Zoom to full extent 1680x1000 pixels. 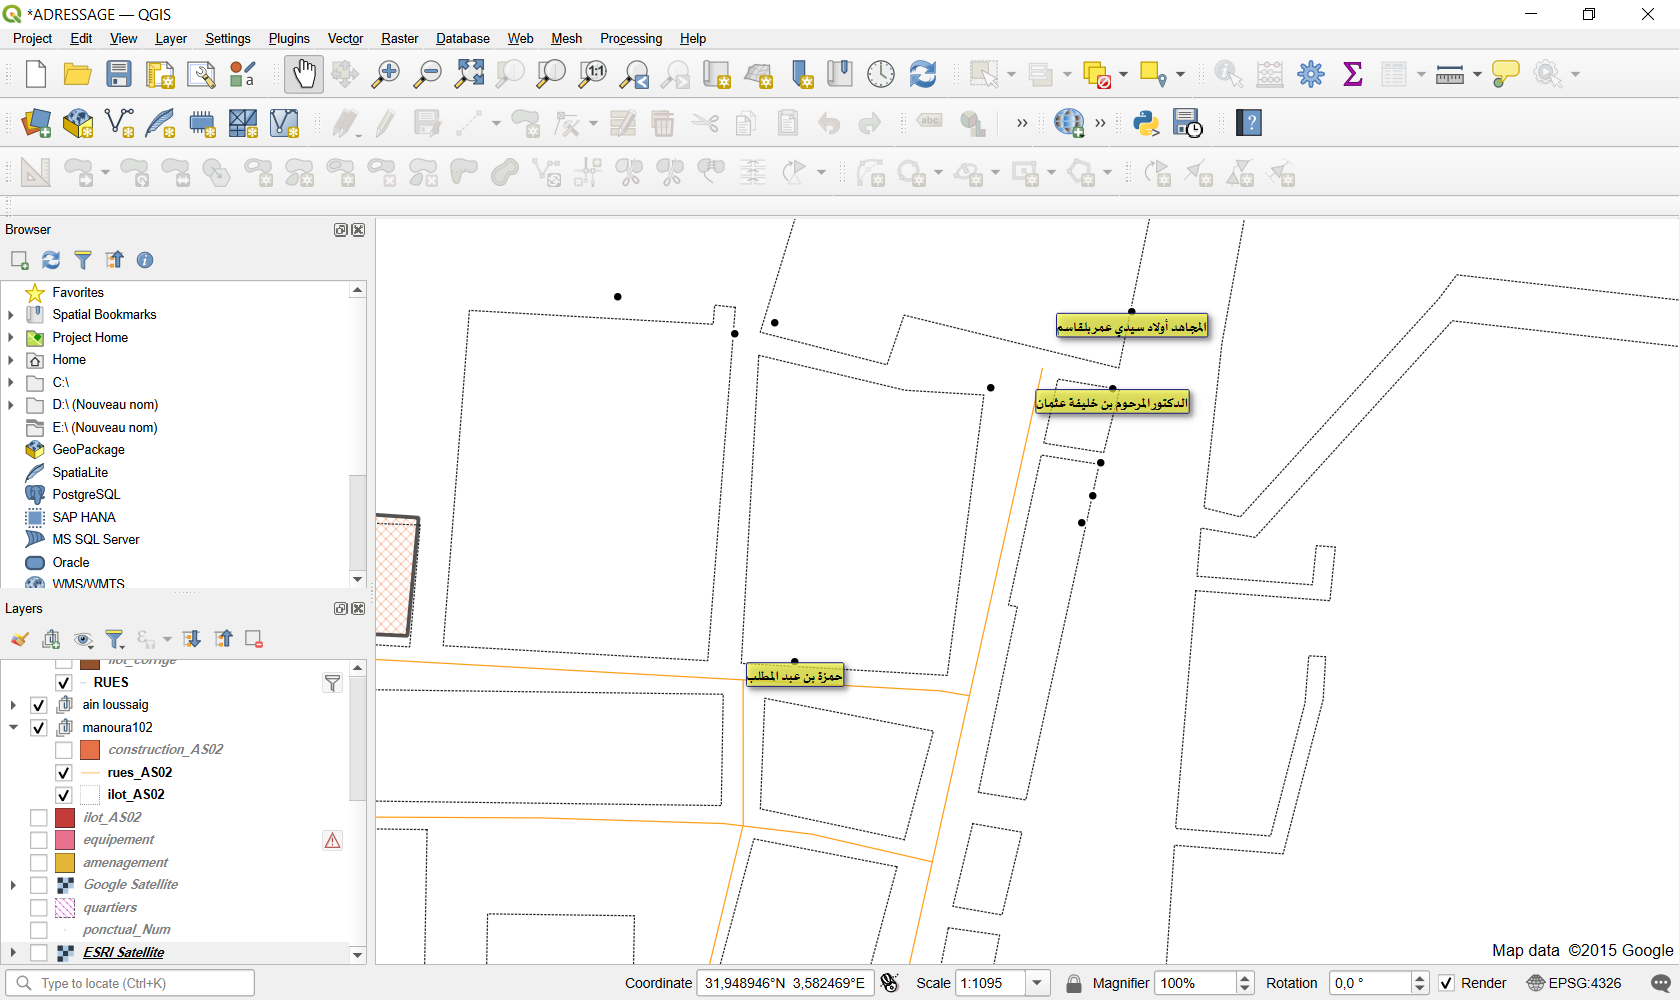pyautogui.click(x=469, y=74)
